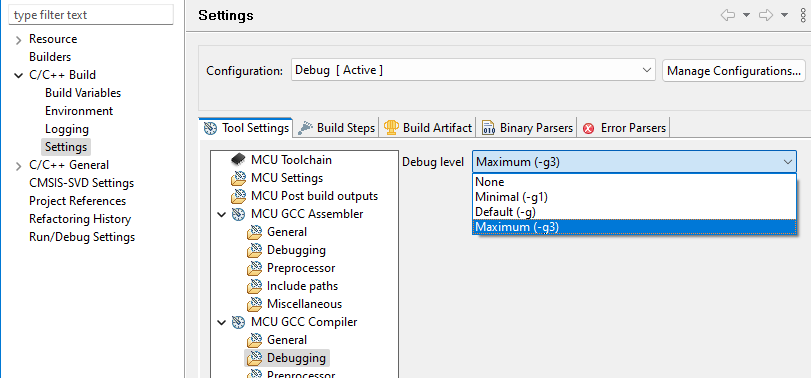This screenshot has width=811, height=378.
Task: Click the MCU Settings folder icon
Action: point(238,178)
